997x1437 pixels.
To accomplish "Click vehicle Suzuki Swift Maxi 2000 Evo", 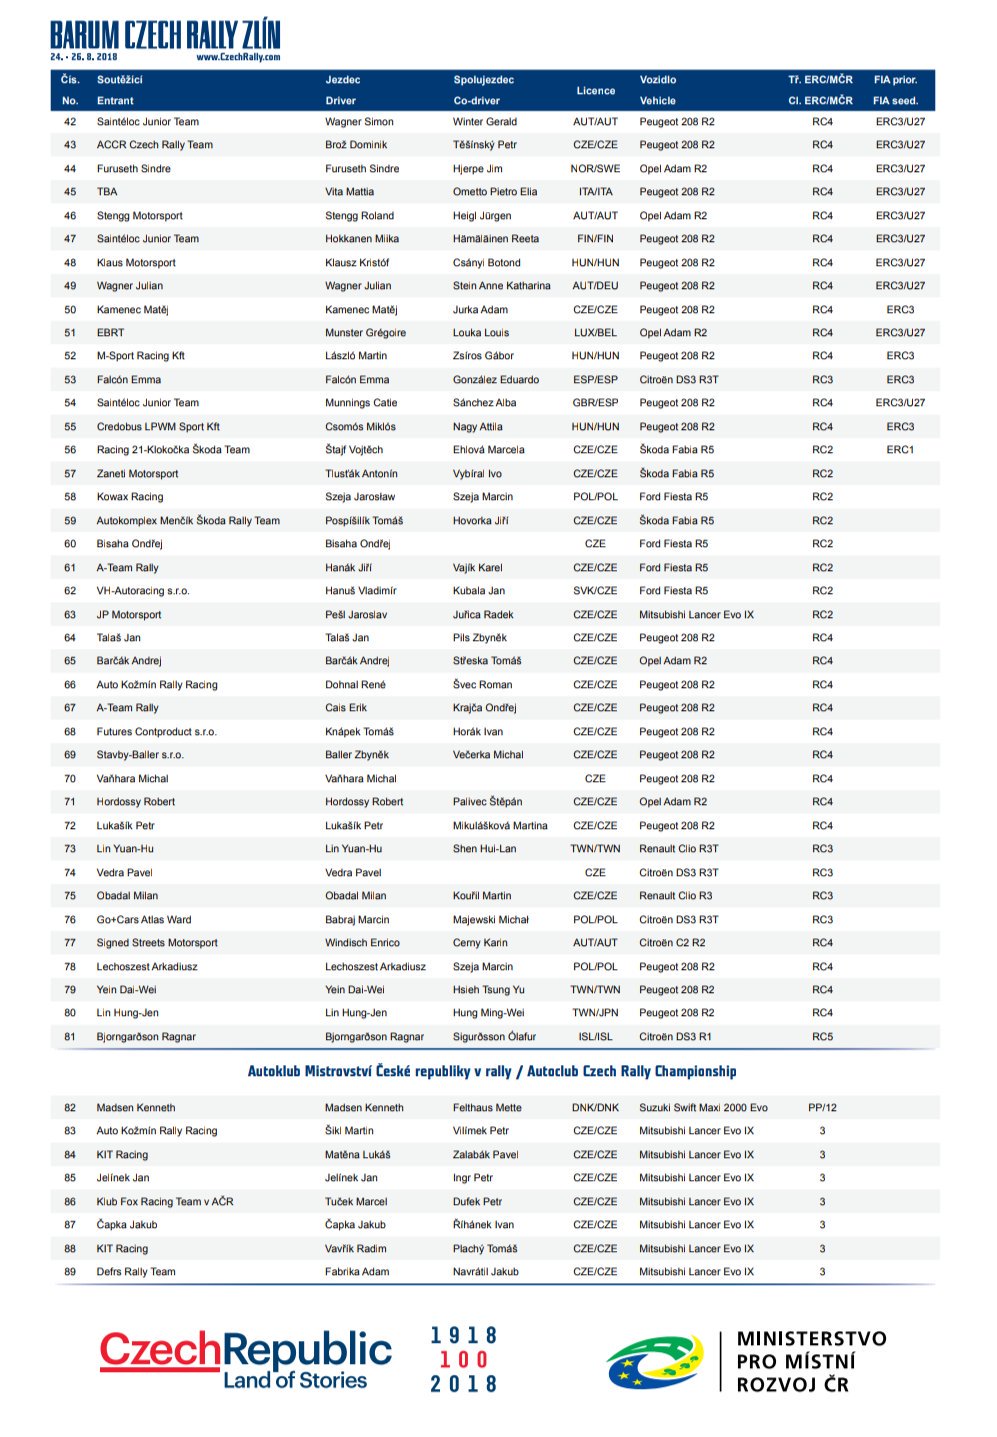I will 703,1108.
